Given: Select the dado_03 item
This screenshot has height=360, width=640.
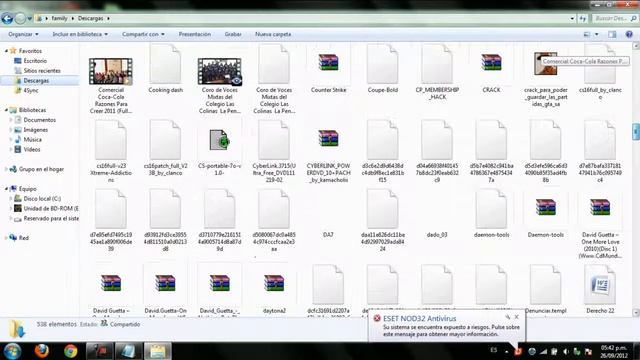Looking at the screenshot, I should click(x=437, y=235).
